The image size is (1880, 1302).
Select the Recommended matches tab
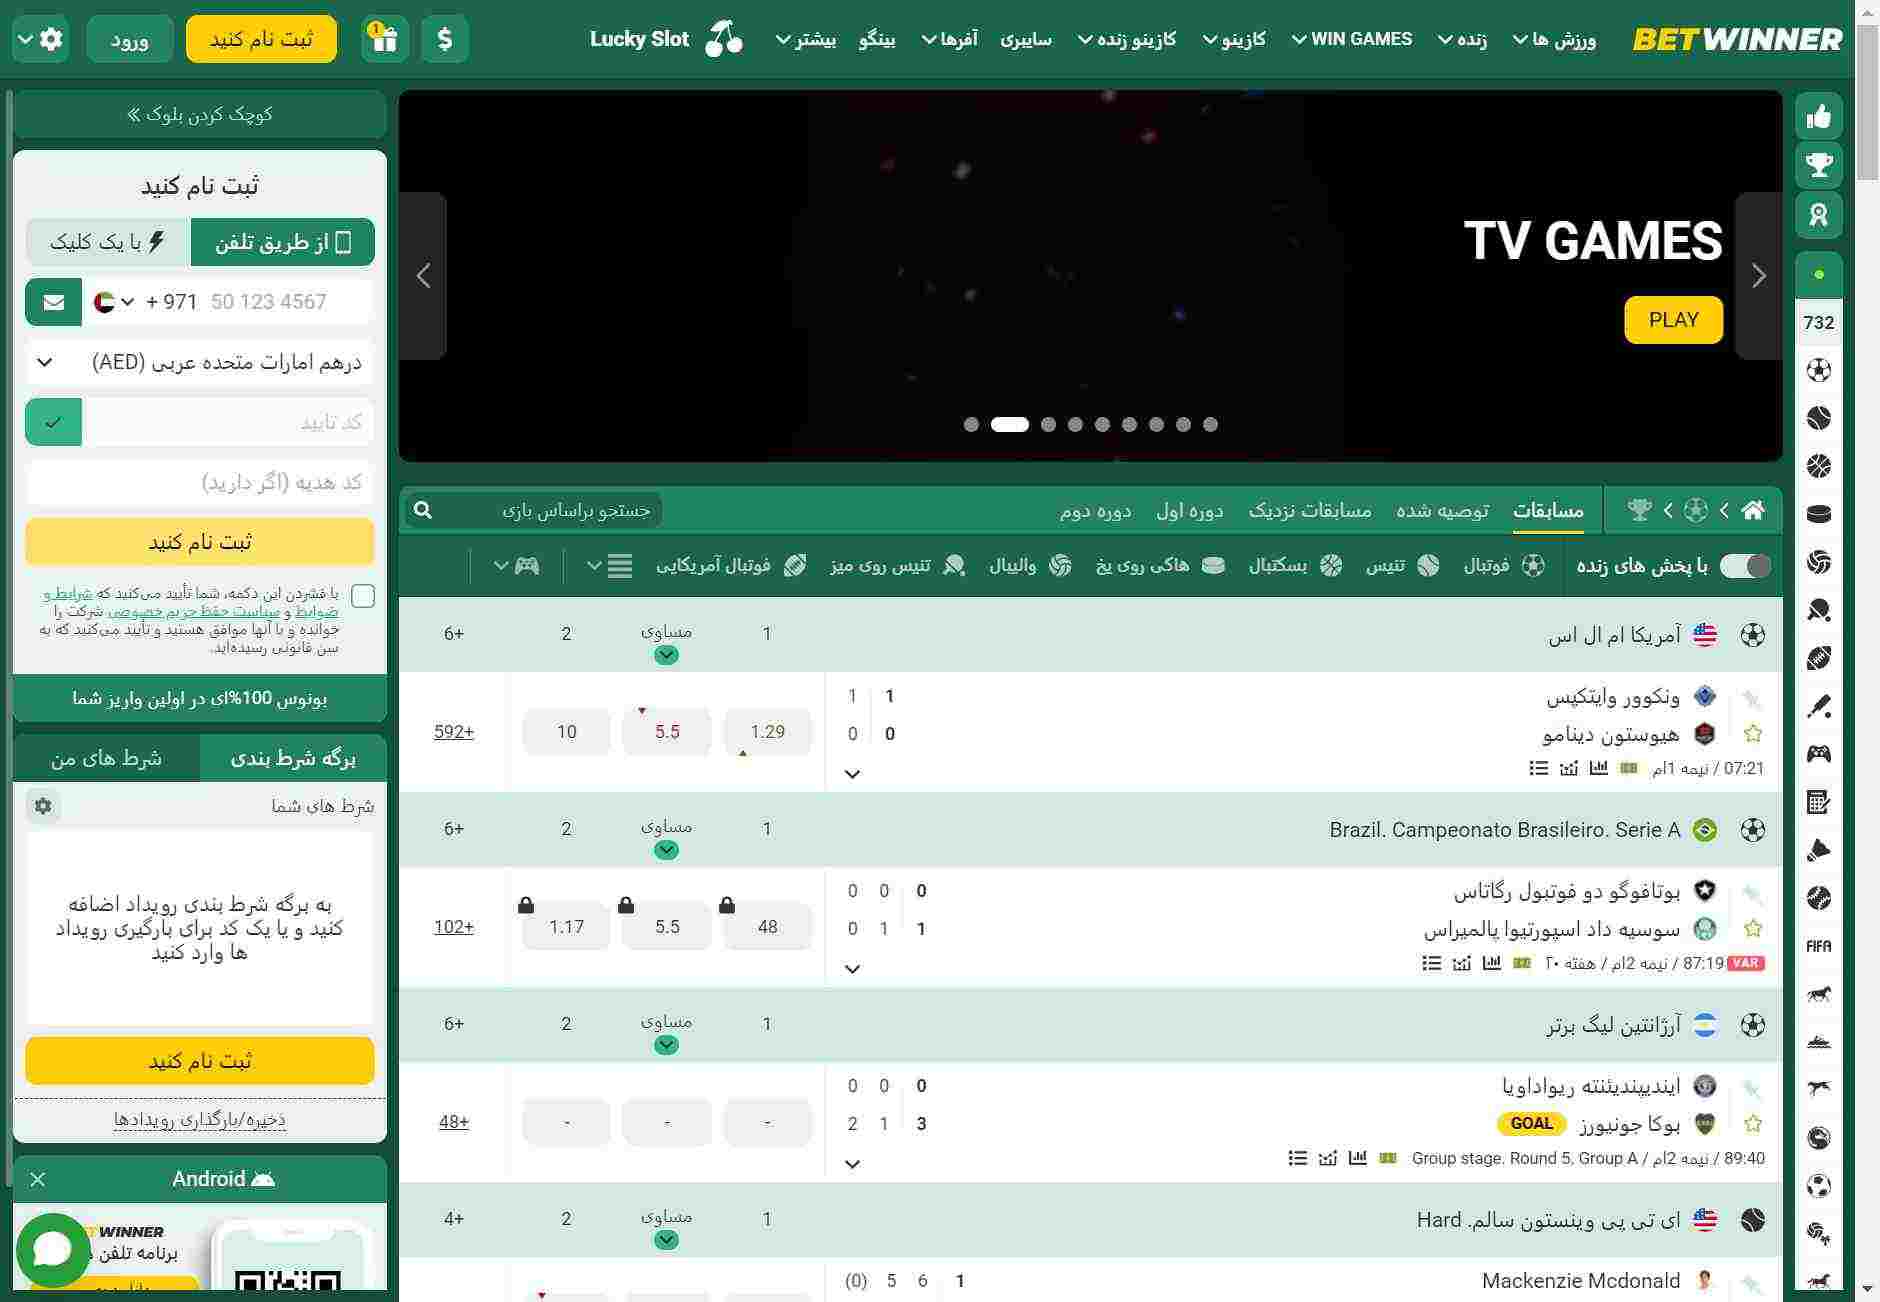click(x=1442, y=511)
